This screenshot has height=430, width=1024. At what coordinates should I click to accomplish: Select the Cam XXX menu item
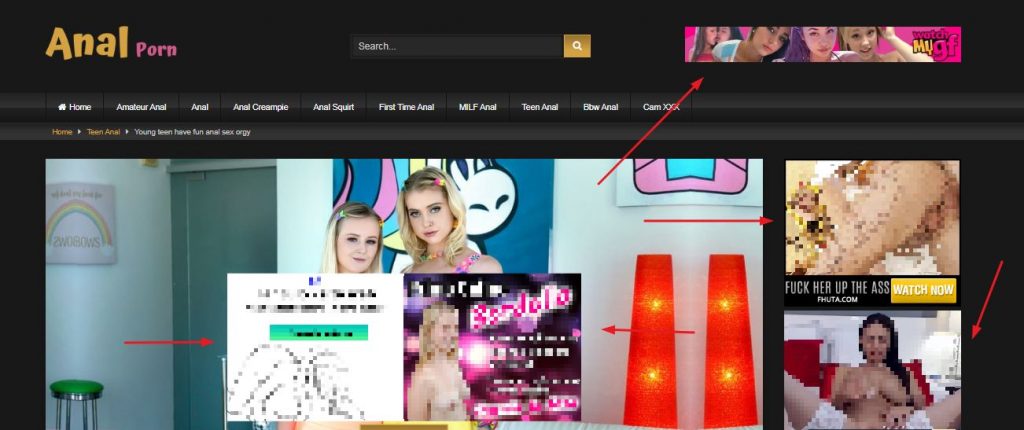661,107
